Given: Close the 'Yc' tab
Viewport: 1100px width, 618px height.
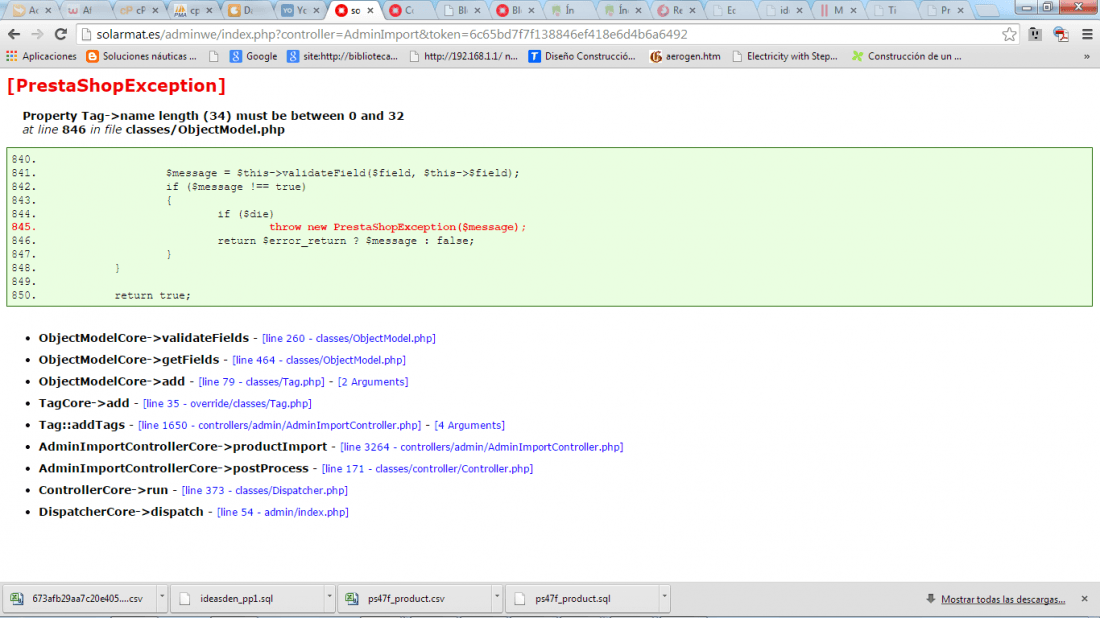Looking at the screenshot, I should point(316,11).
